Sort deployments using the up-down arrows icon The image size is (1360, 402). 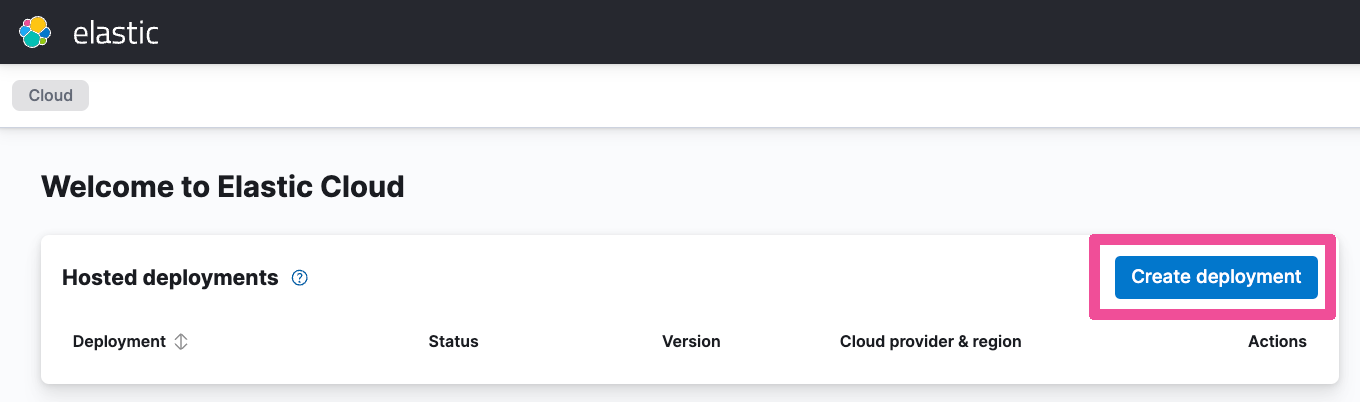point(181,341)
